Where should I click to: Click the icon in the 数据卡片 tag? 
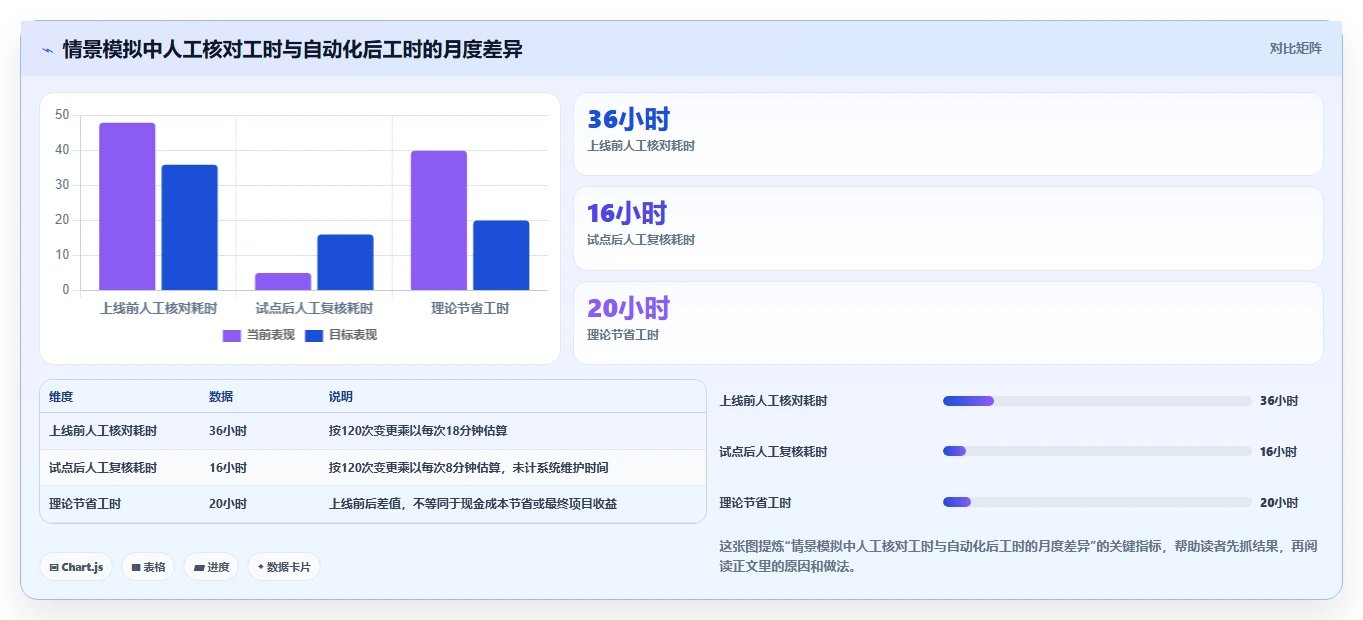click(x=260, y=566)
